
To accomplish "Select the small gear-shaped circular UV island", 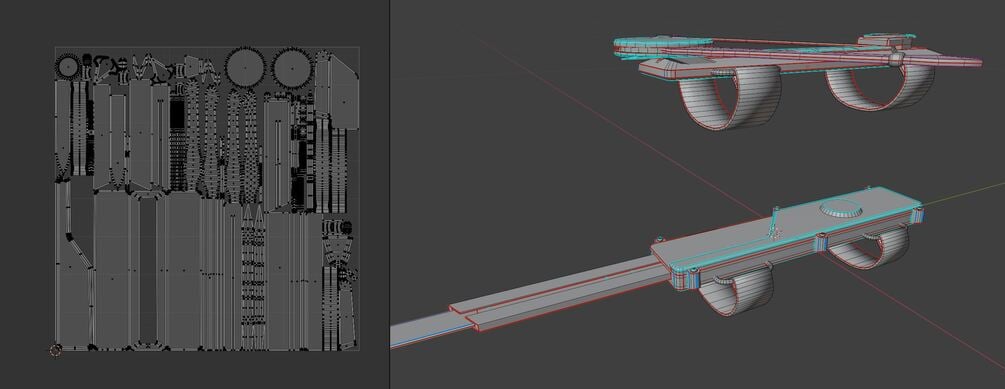I will click(x=67, y=66).
